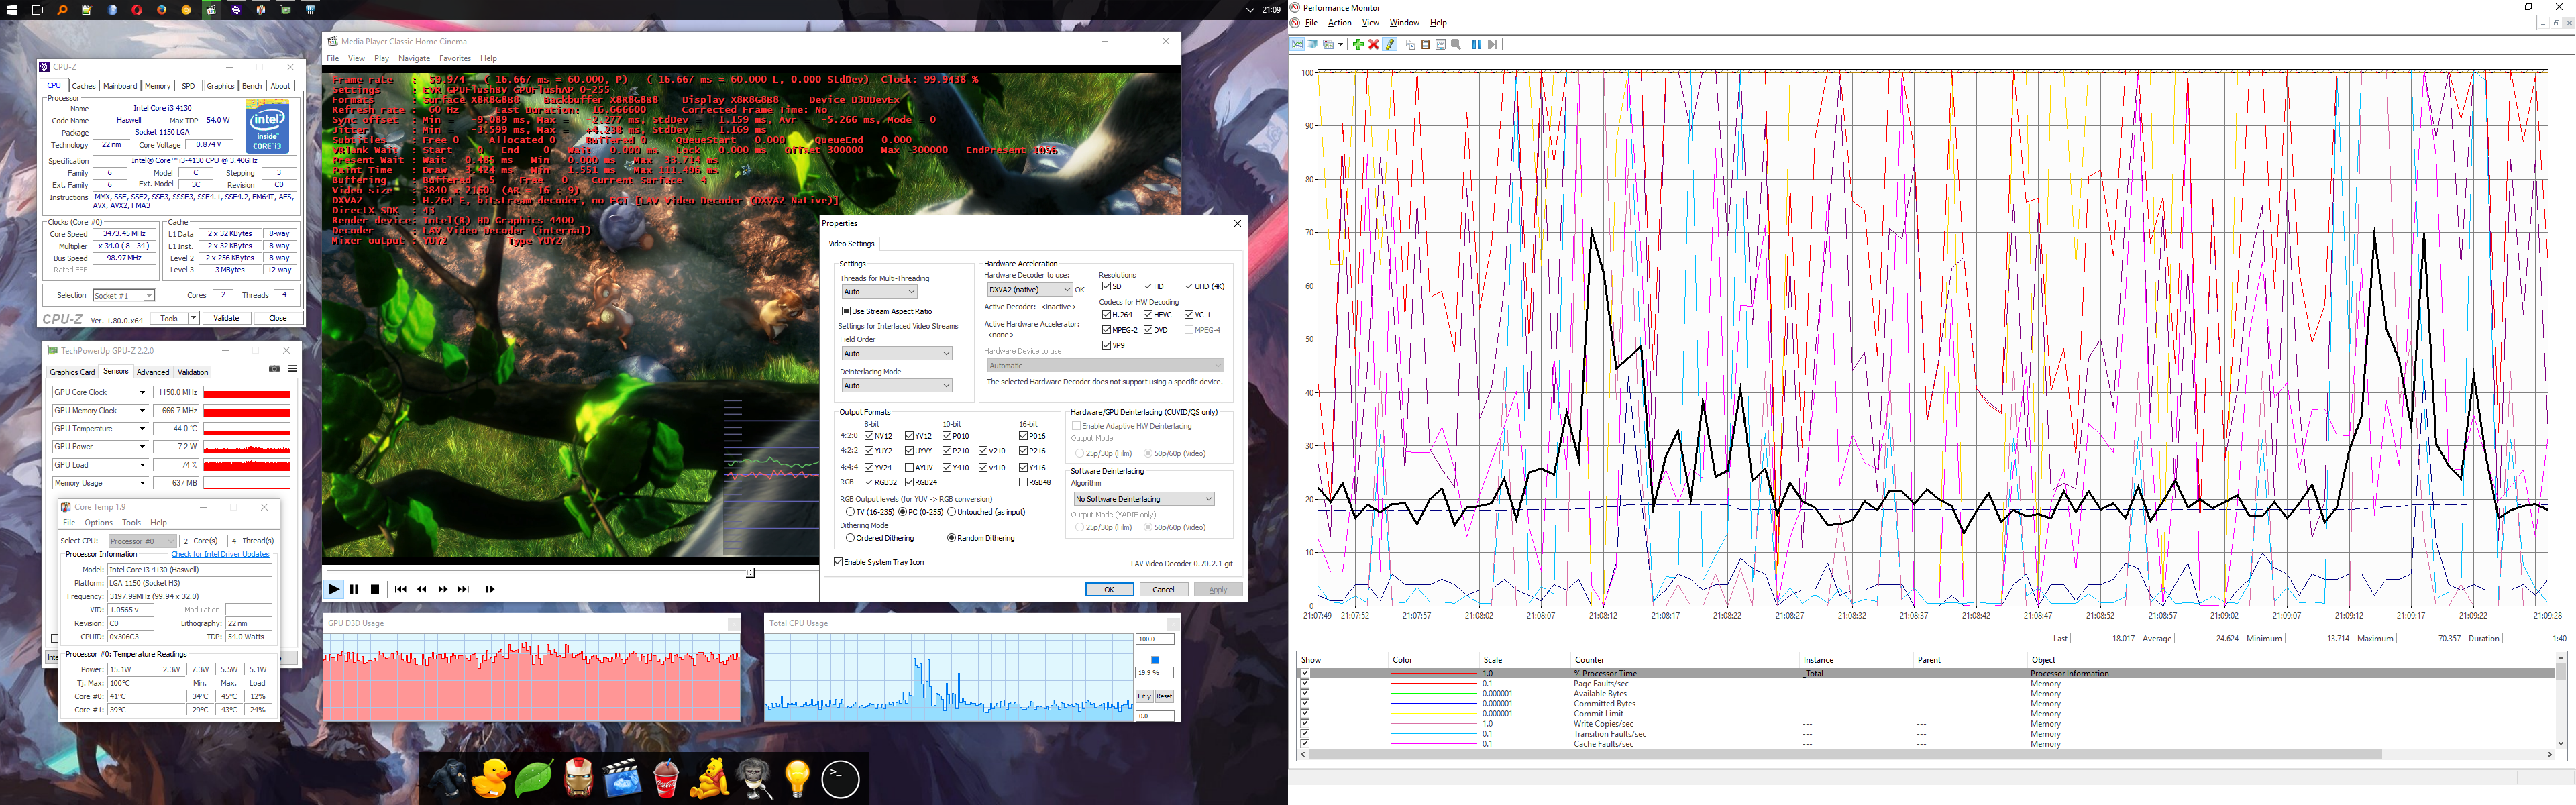The image size is (2576, 805).
Task: Toggle the highlight pencil icon in Performance Monitor
Action: [1390, 44]
